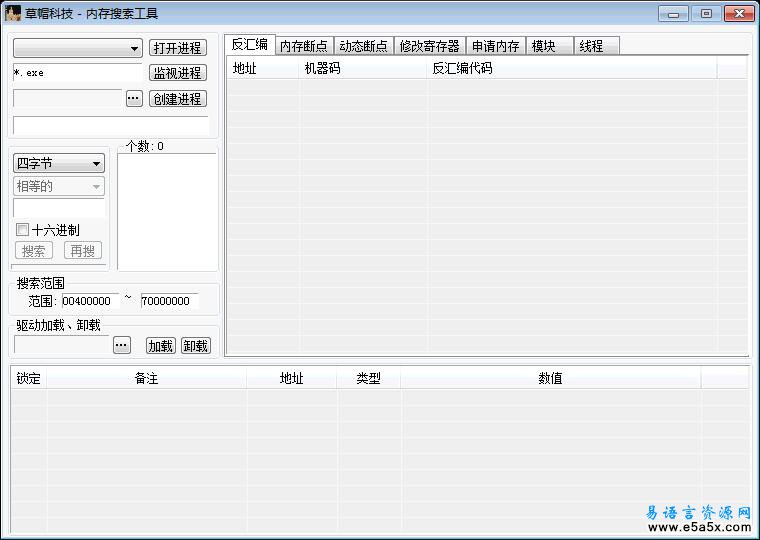Maximize the 内存搜索工具 window
Viewport: 760px width, 540px height.
706,14
